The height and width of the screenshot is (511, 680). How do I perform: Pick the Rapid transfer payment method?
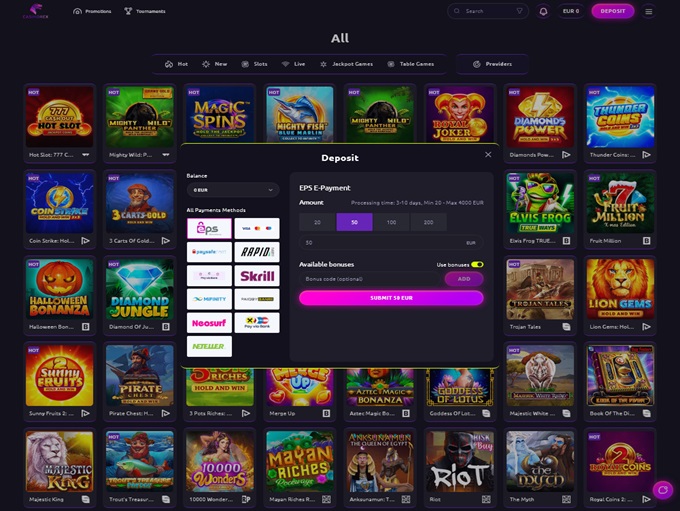[x=257, y=252]
